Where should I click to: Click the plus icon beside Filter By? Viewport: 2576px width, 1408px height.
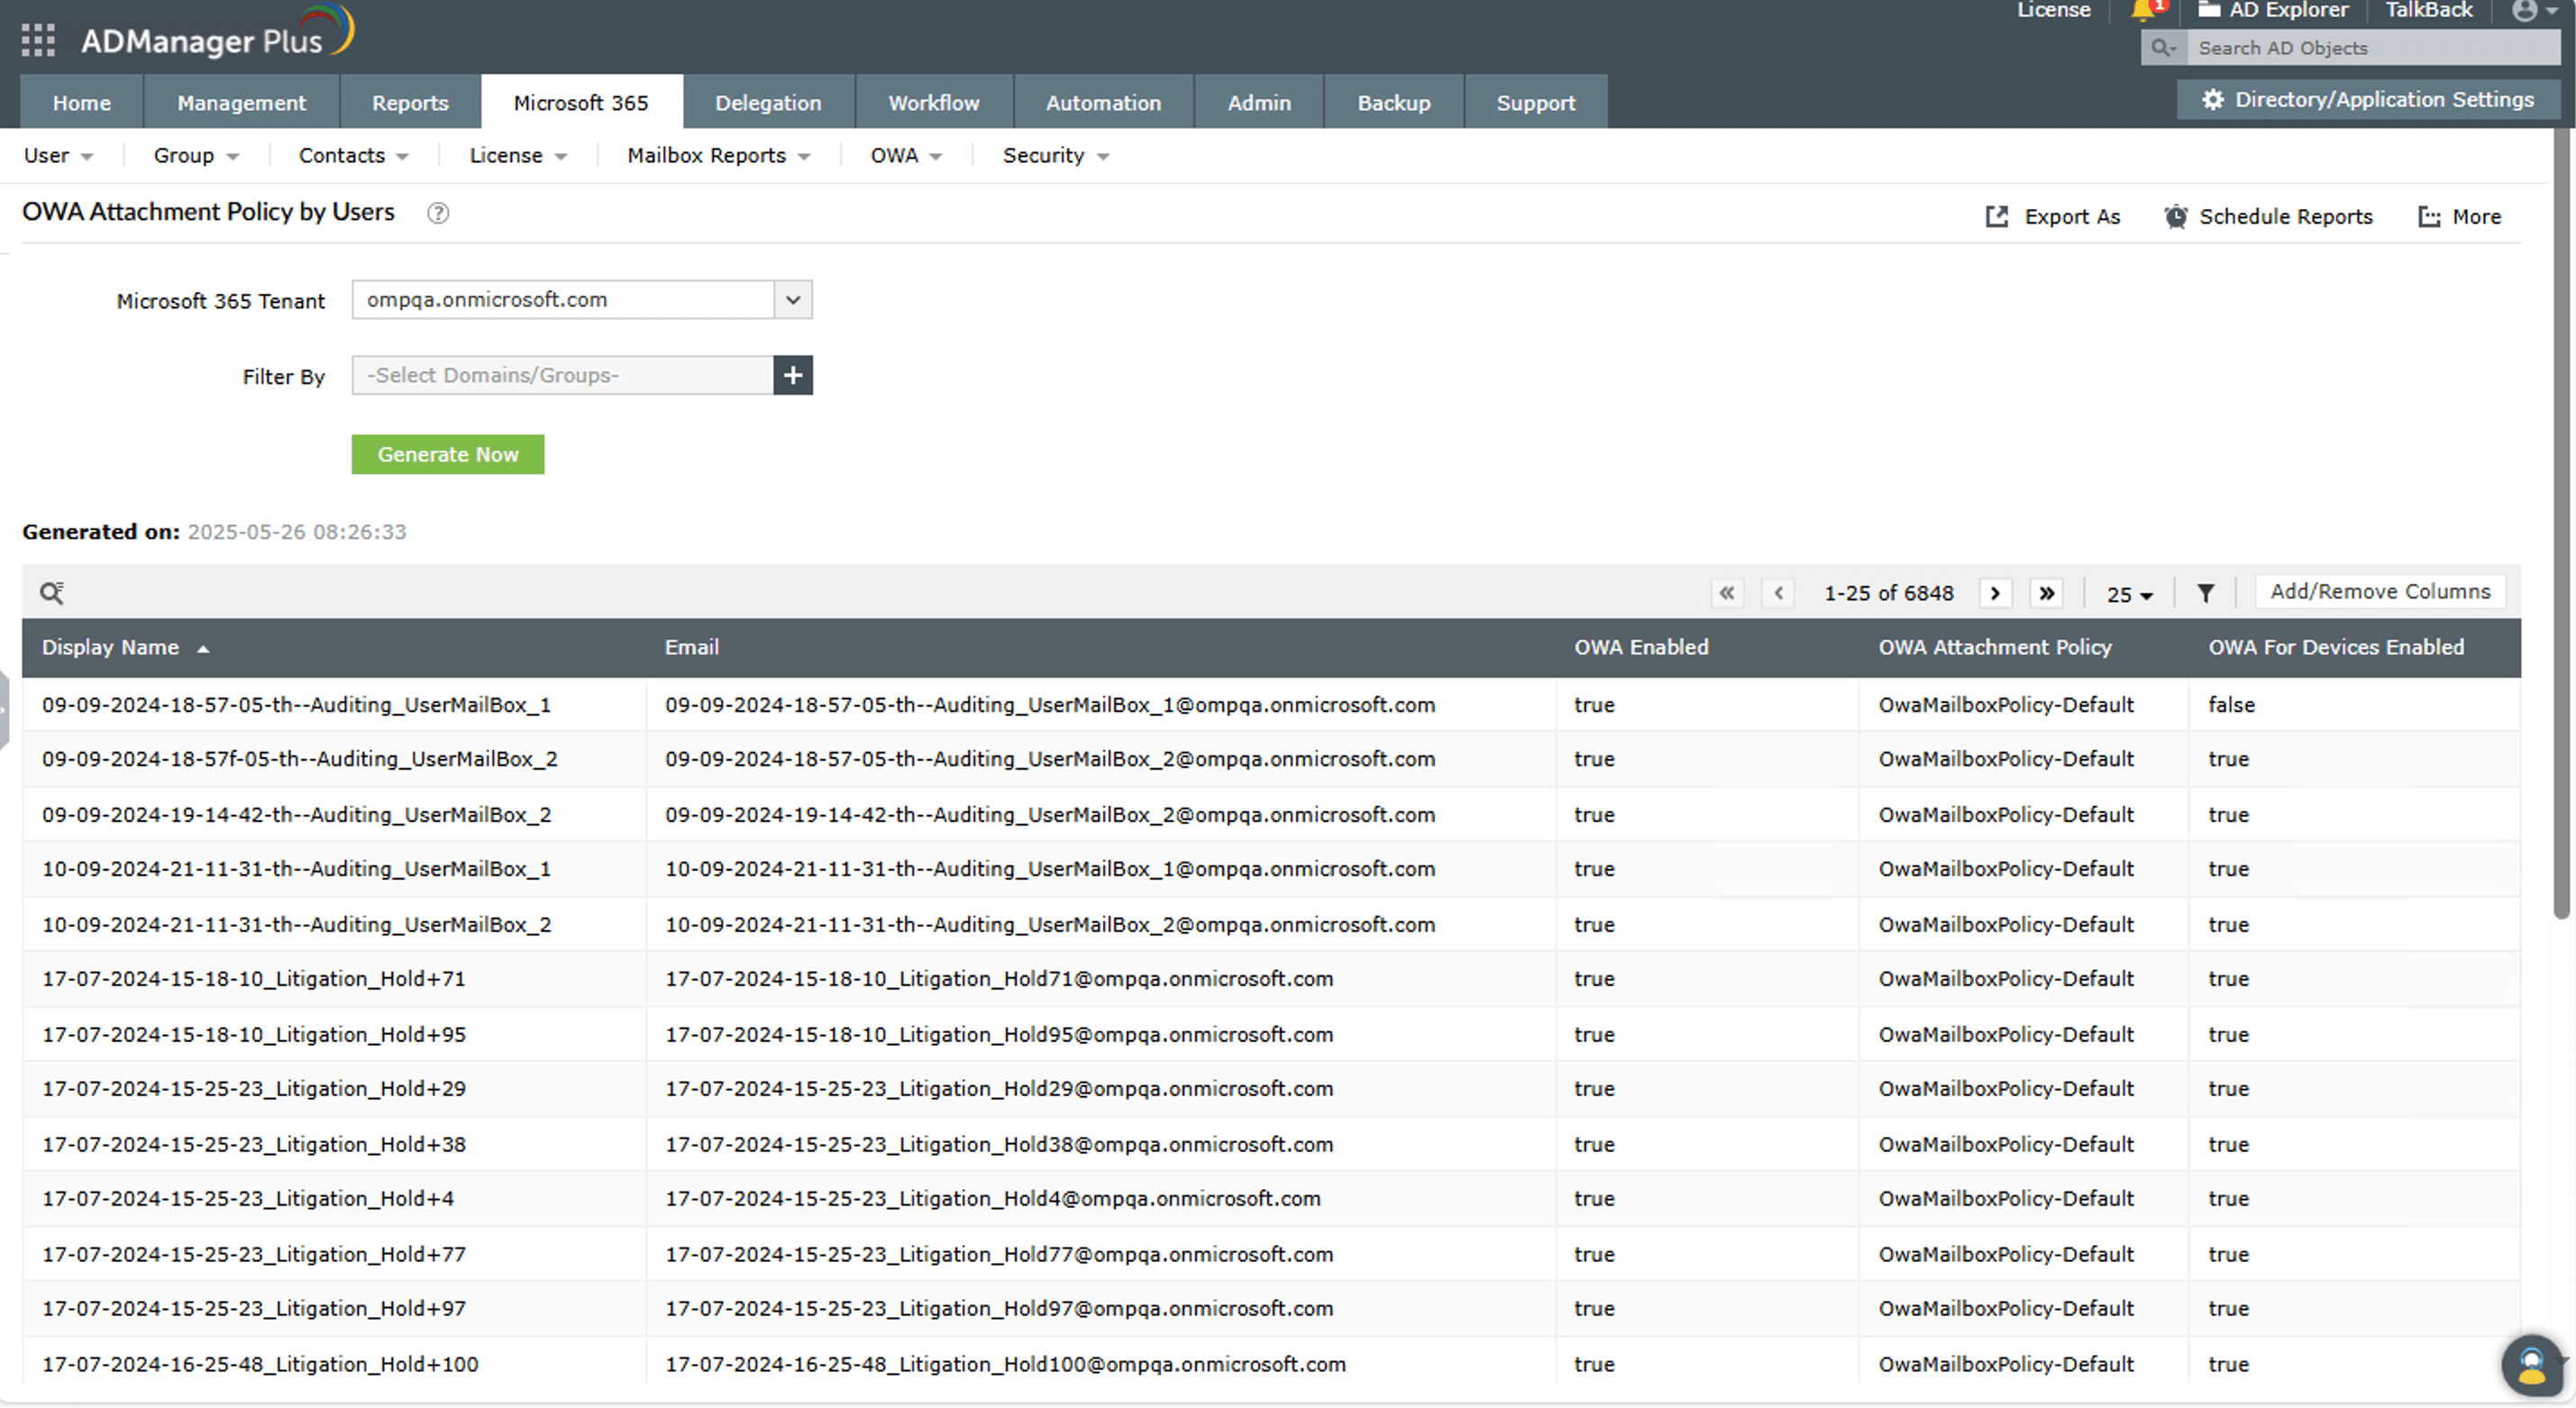tap(792, 376)
